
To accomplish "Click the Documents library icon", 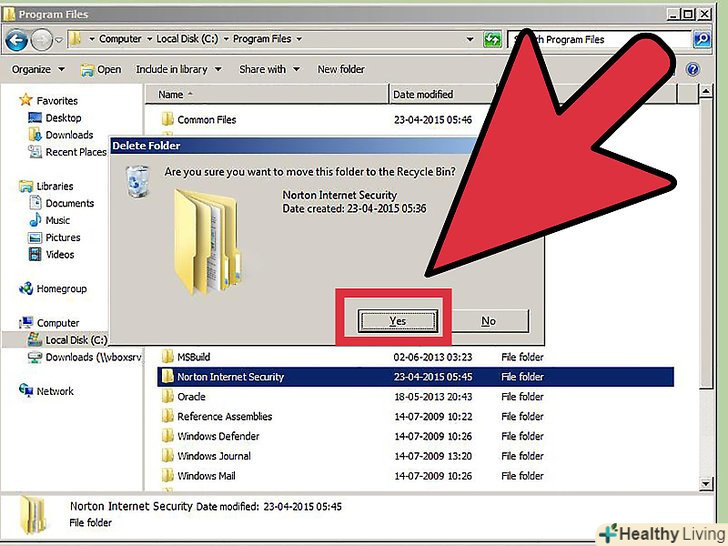I will click(x=35, y=203).
